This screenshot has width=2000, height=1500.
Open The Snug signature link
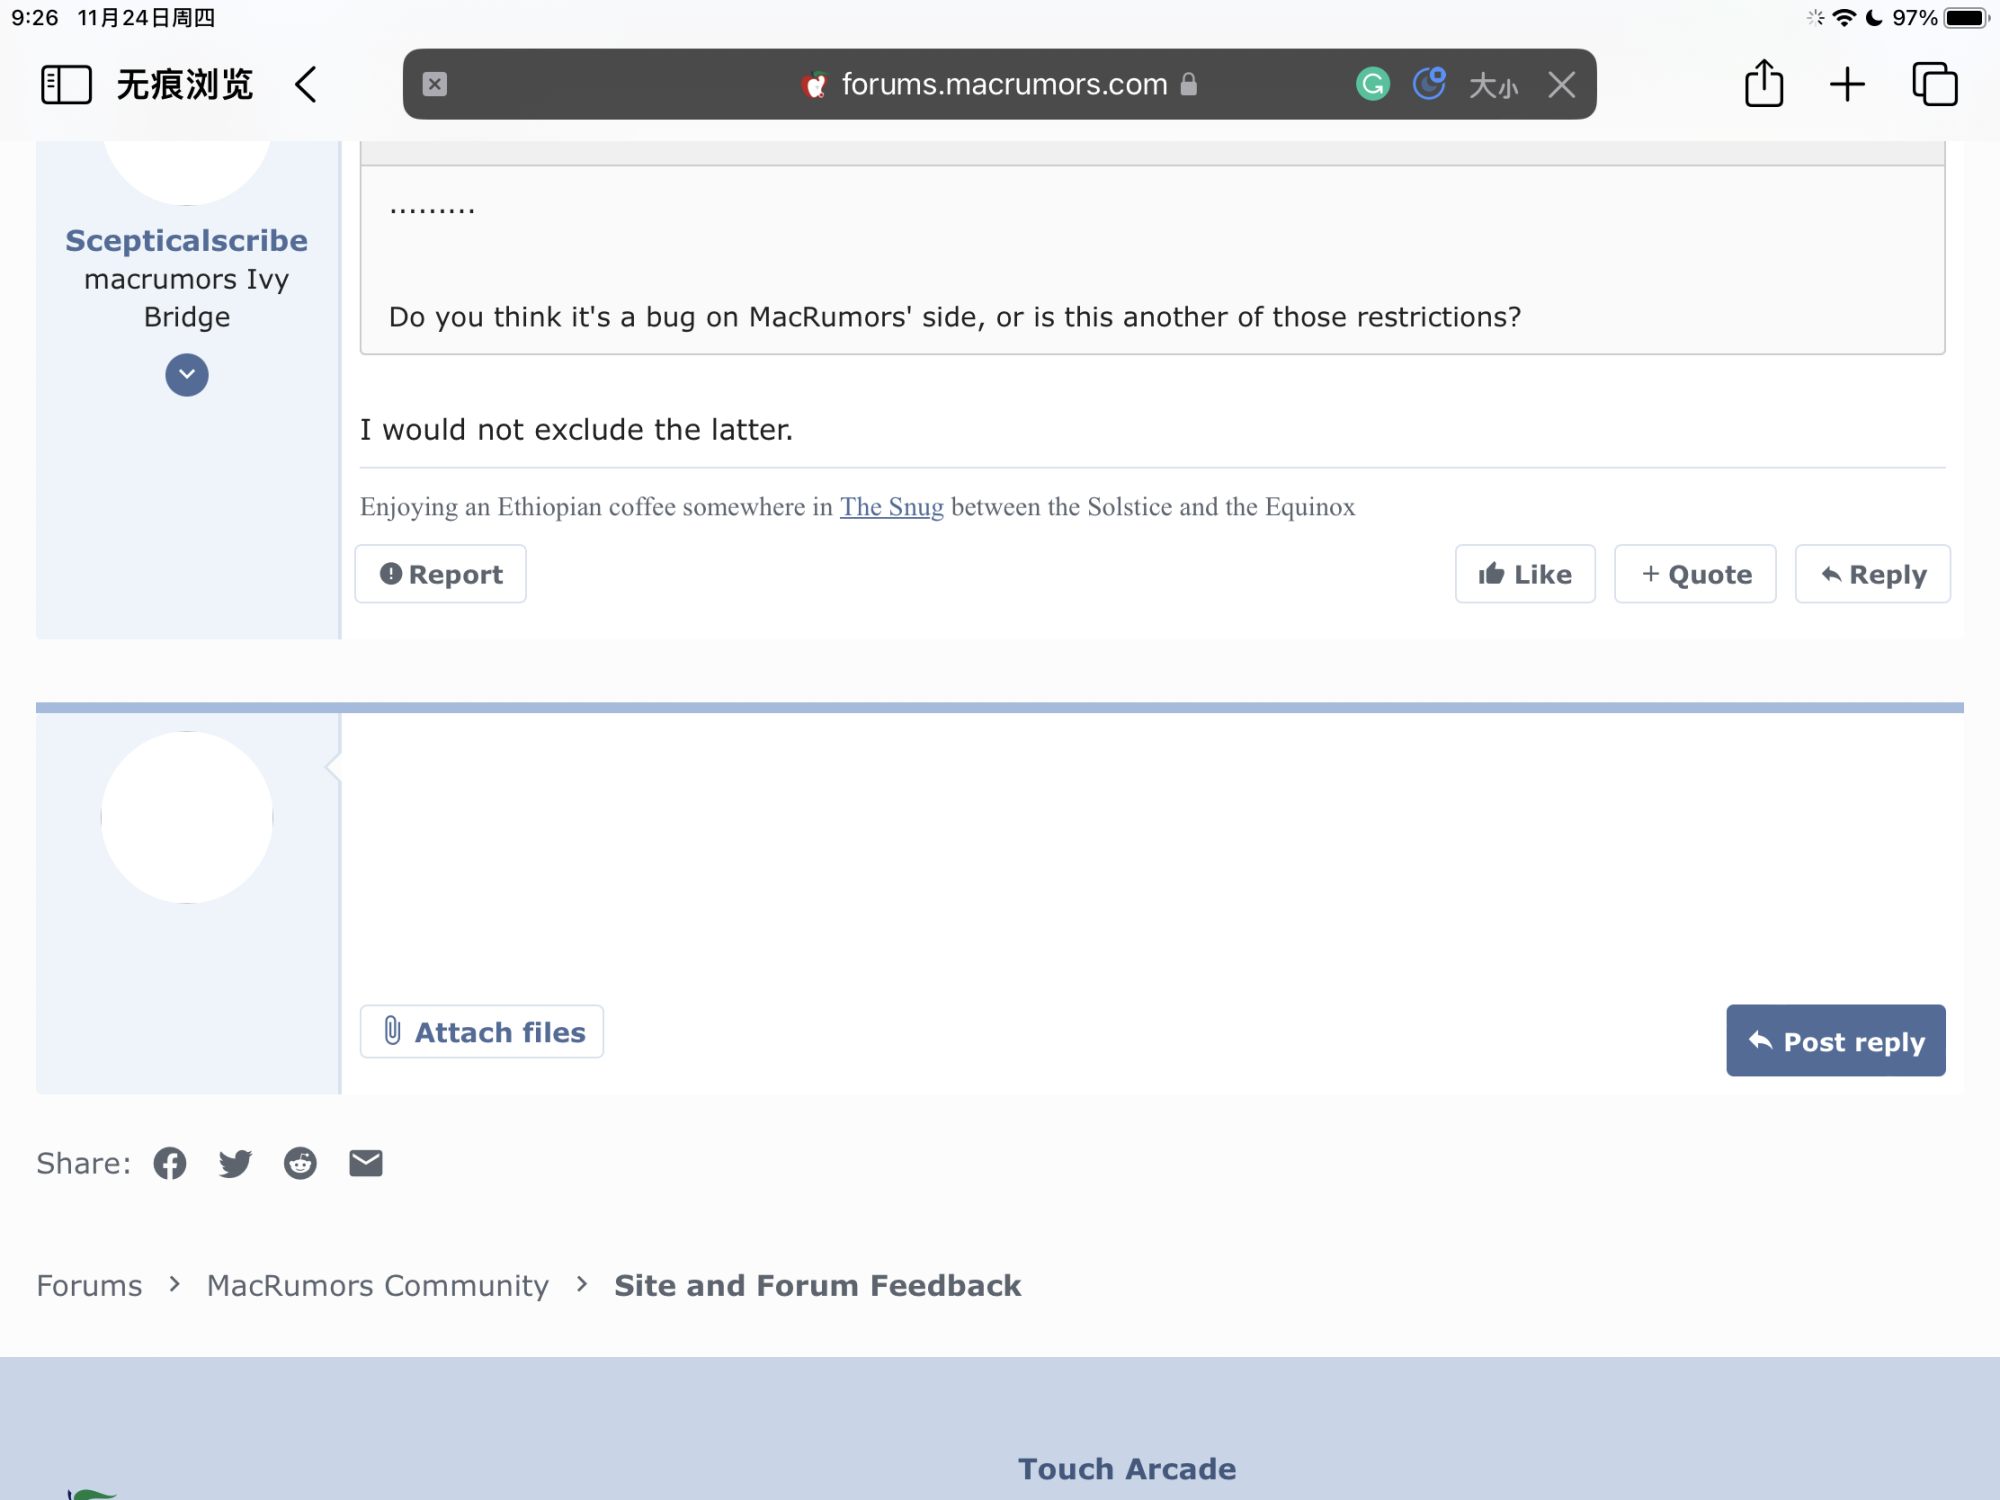tap(891, 507)
